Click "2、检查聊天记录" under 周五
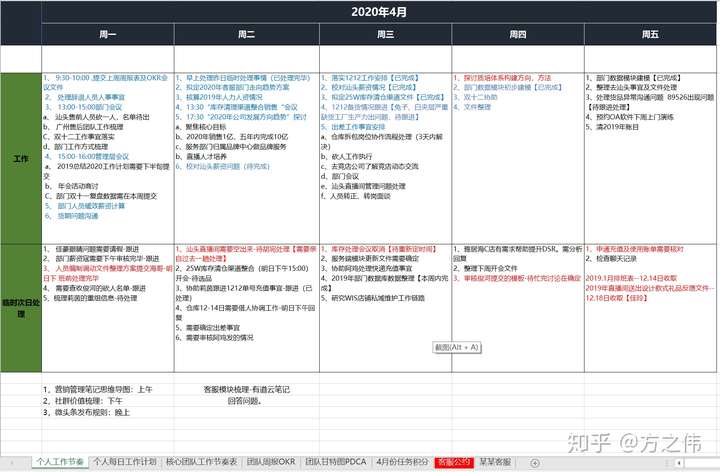 pyautogui.click(x=611, y=258)
